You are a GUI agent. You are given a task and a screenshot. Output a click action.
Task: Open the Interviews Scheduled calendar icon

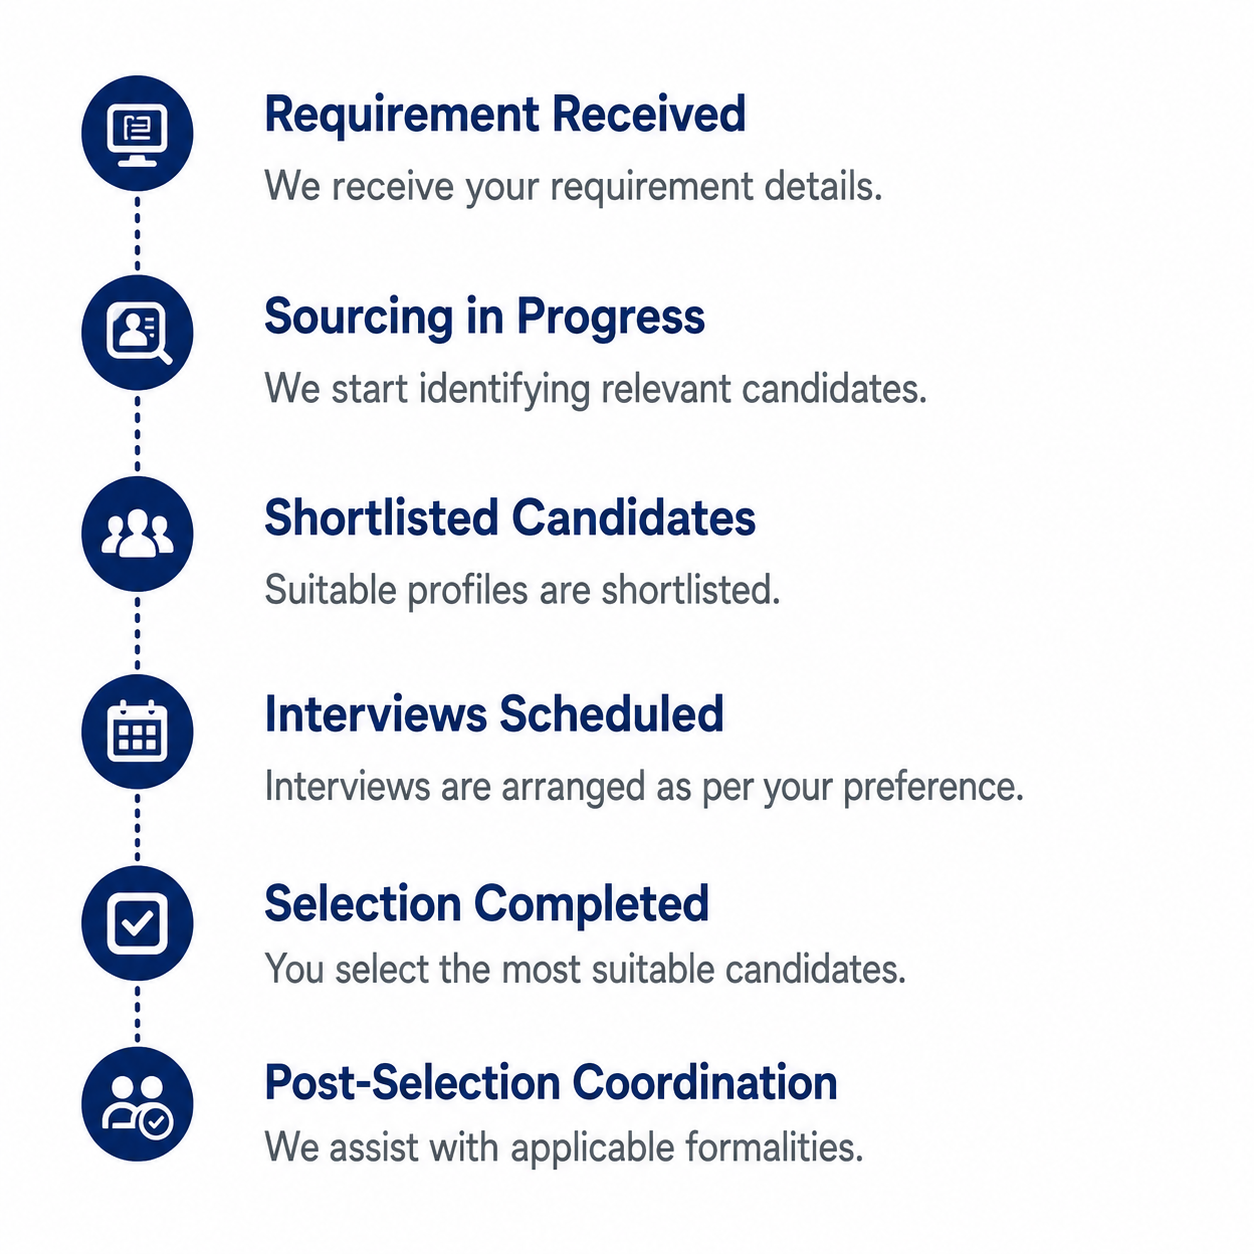(x=137, y=731)
